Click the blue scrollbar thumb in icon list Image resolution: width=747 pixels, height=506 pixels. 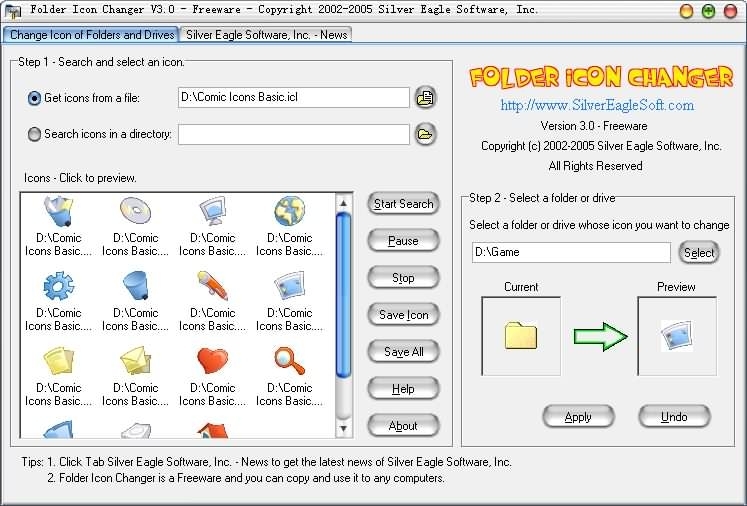(x=343, y=295)
